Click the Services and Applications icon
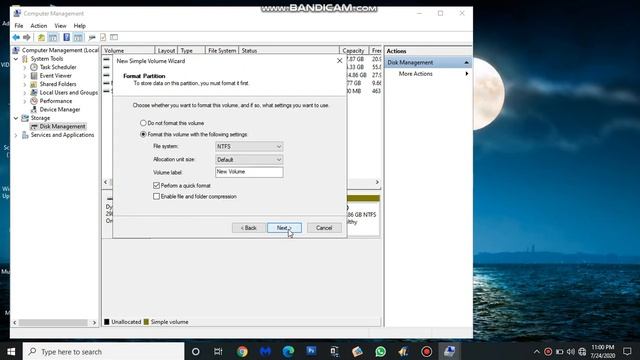640x360 pixels. [25, 135]
